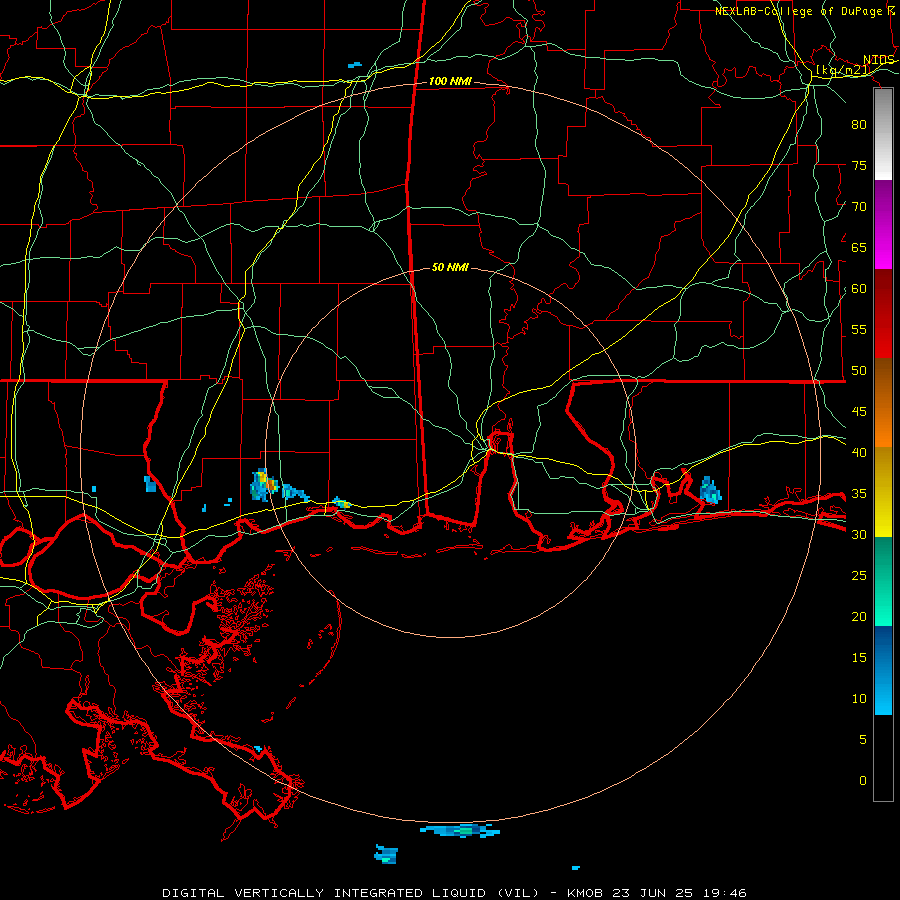The width and height of the screenshot is (900, 900).
Task: Click the scale value 55
Action: (859, 329)
